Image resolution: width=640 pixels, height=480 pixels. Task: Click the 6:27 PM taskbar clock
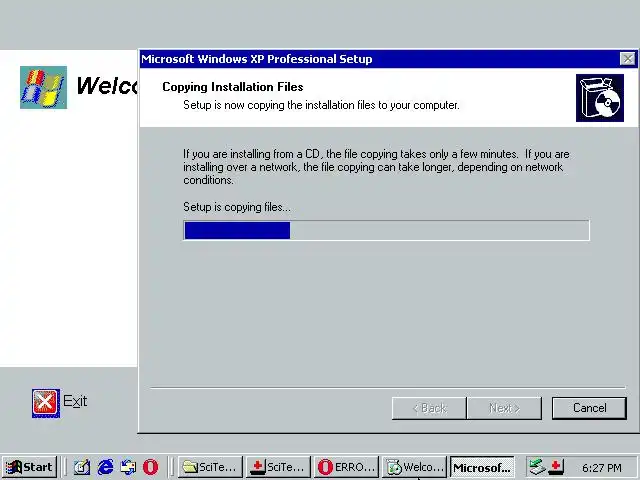tap(602, 467)
